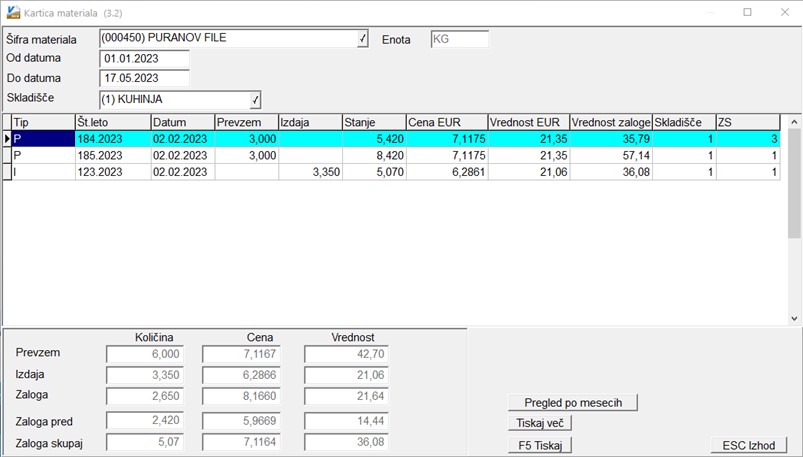Click the row selector arrow of first row

tap(6, 140)
